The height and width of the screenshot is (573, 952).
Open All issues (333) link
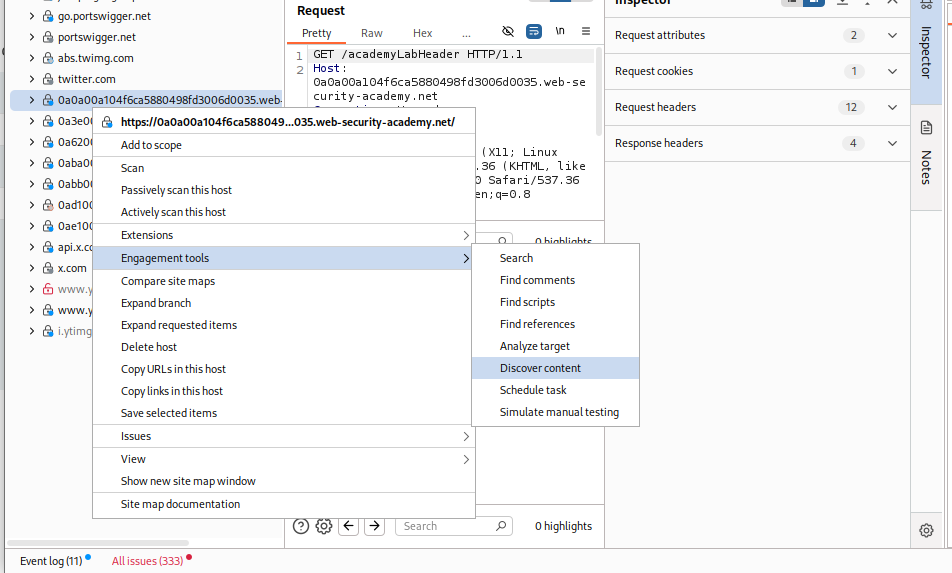coord(147,561)
